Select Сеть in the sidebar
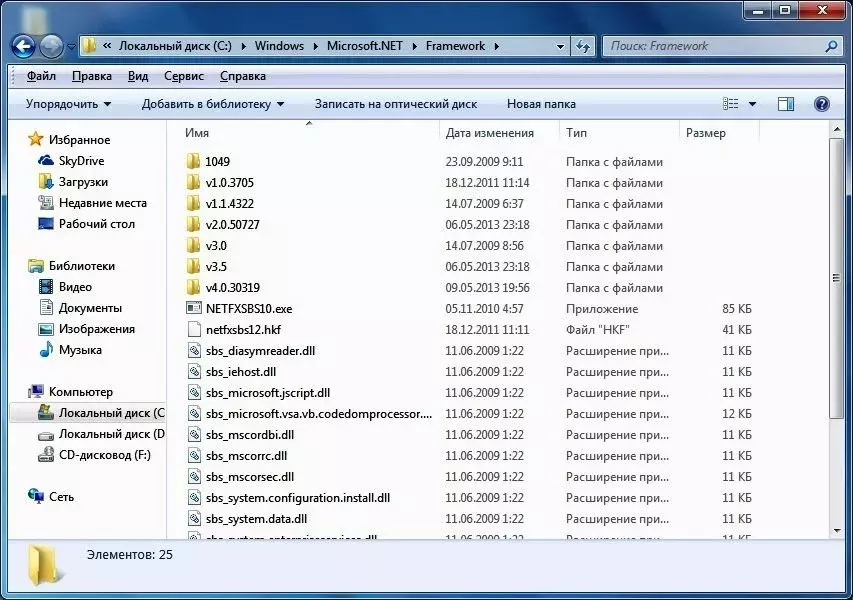This screenshot has width=853, height=600. pyautogui.click(x=51, y=497)
